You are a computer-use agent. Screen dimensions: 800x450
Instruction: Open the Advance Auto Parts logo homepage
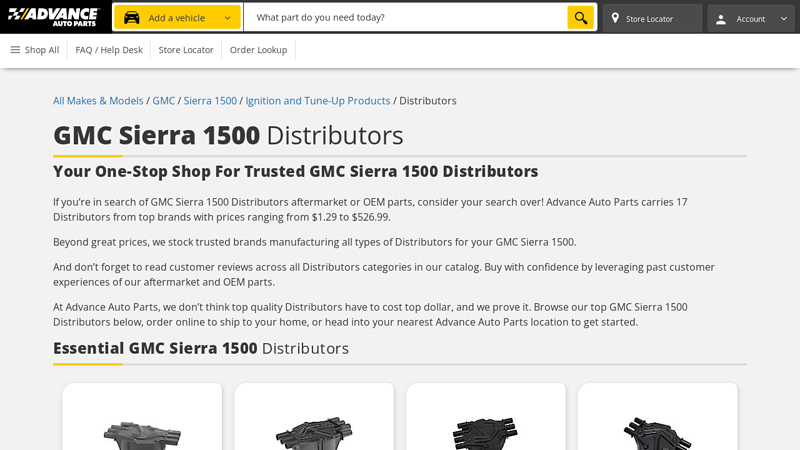pos(54,17)
